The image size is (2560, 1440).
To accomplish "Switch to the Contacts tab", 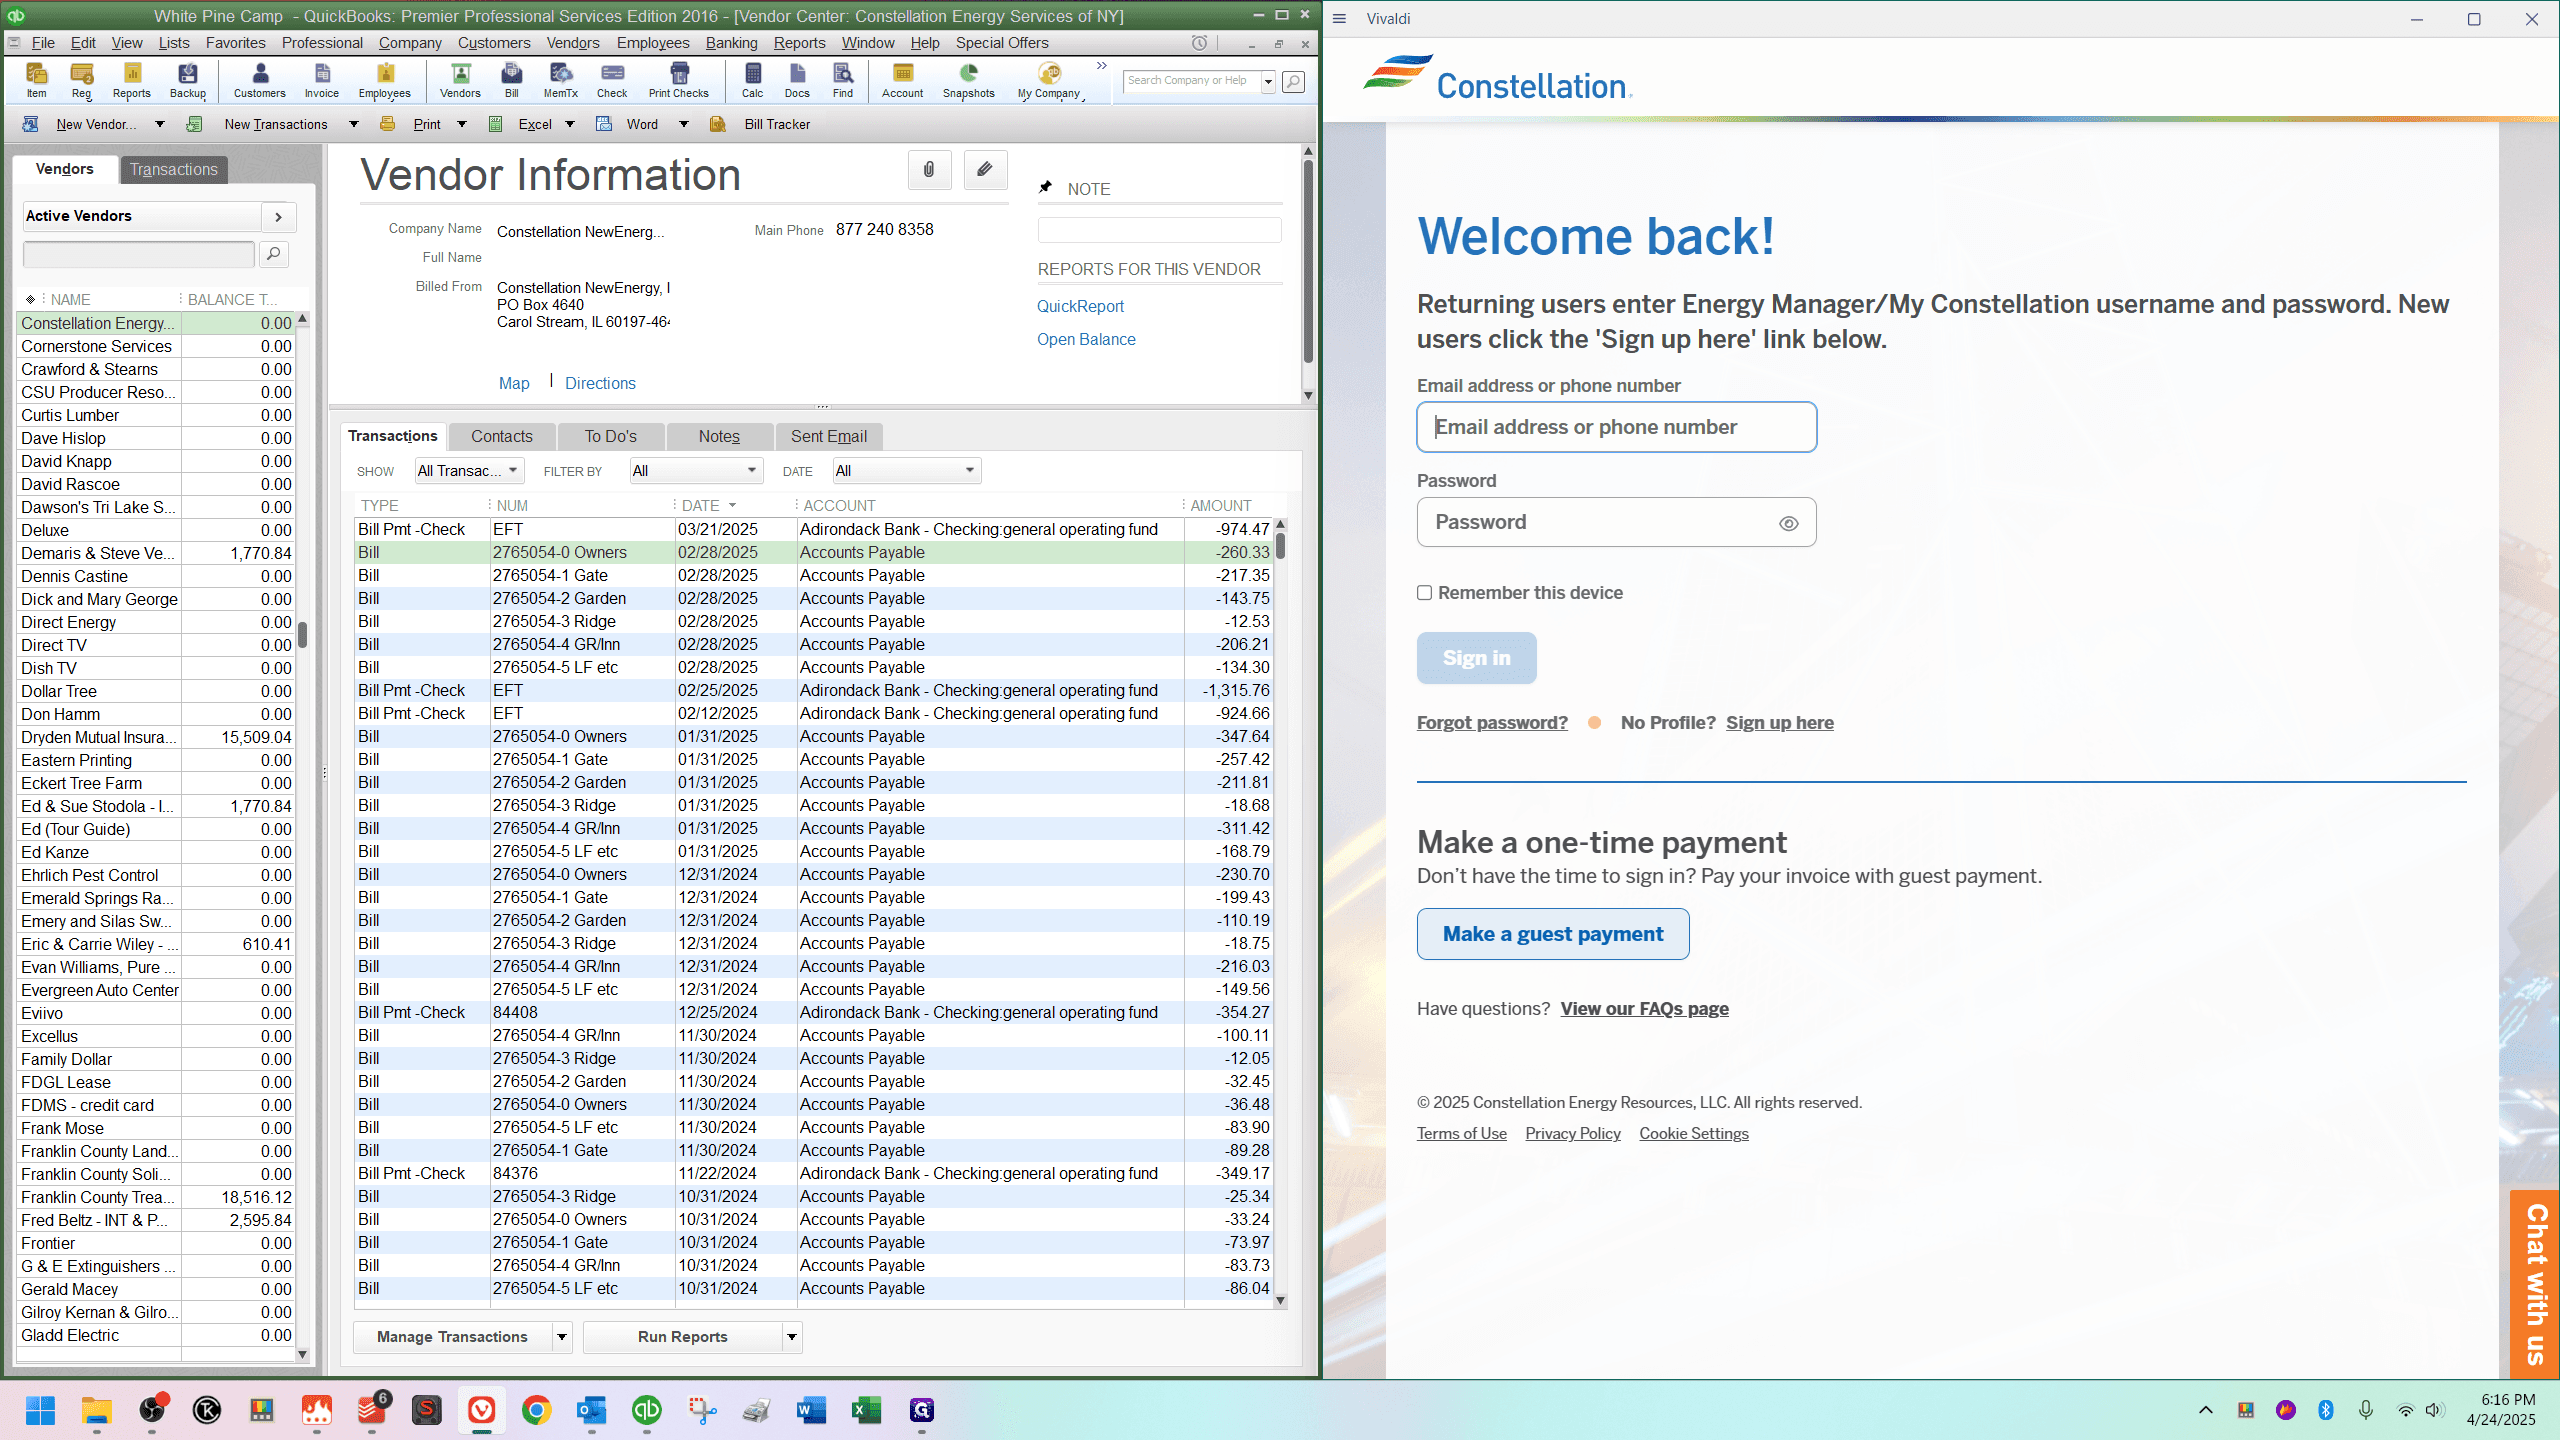I will click(x=501, y=436).
